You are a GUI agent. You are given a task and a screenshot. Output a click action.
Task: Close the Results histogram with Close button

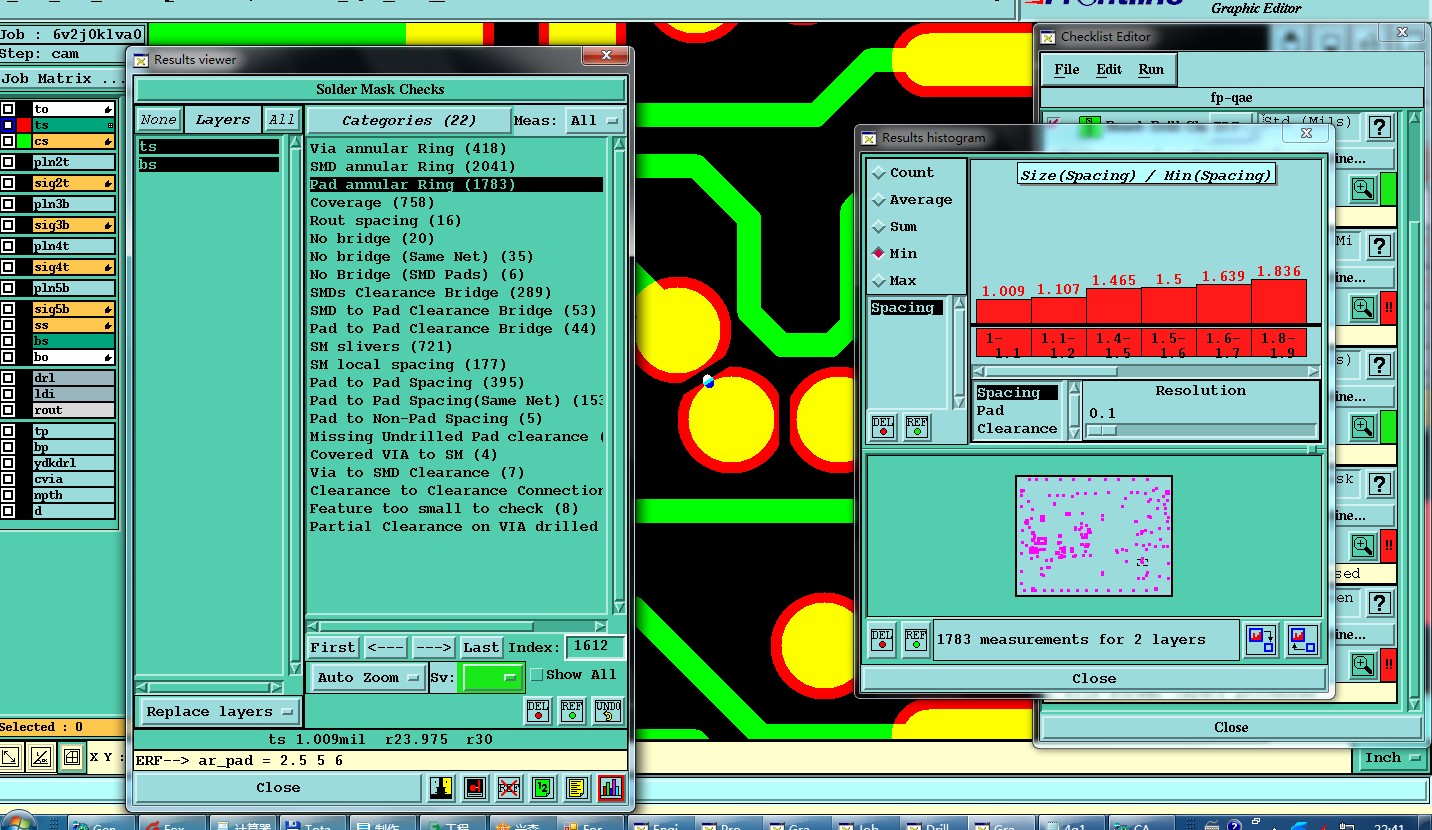tap(1094, 679)
